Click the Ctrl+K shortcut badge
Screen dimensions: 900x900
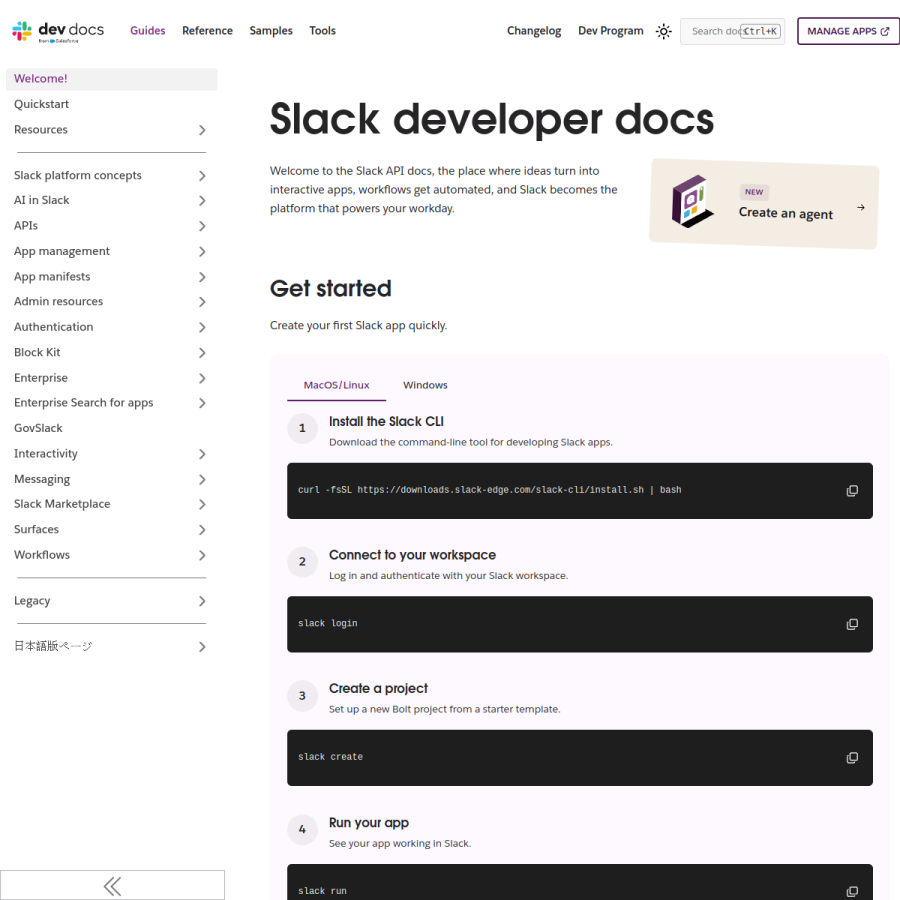click(761, 31)
